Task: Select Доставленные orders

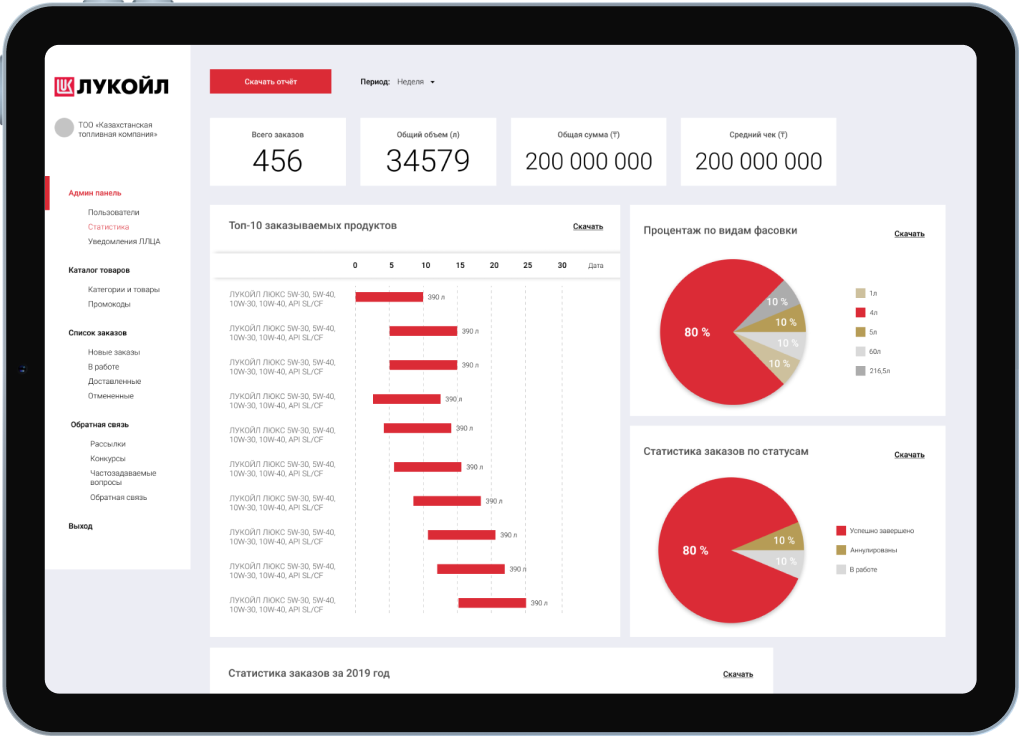Action: [x=114, y=381]
